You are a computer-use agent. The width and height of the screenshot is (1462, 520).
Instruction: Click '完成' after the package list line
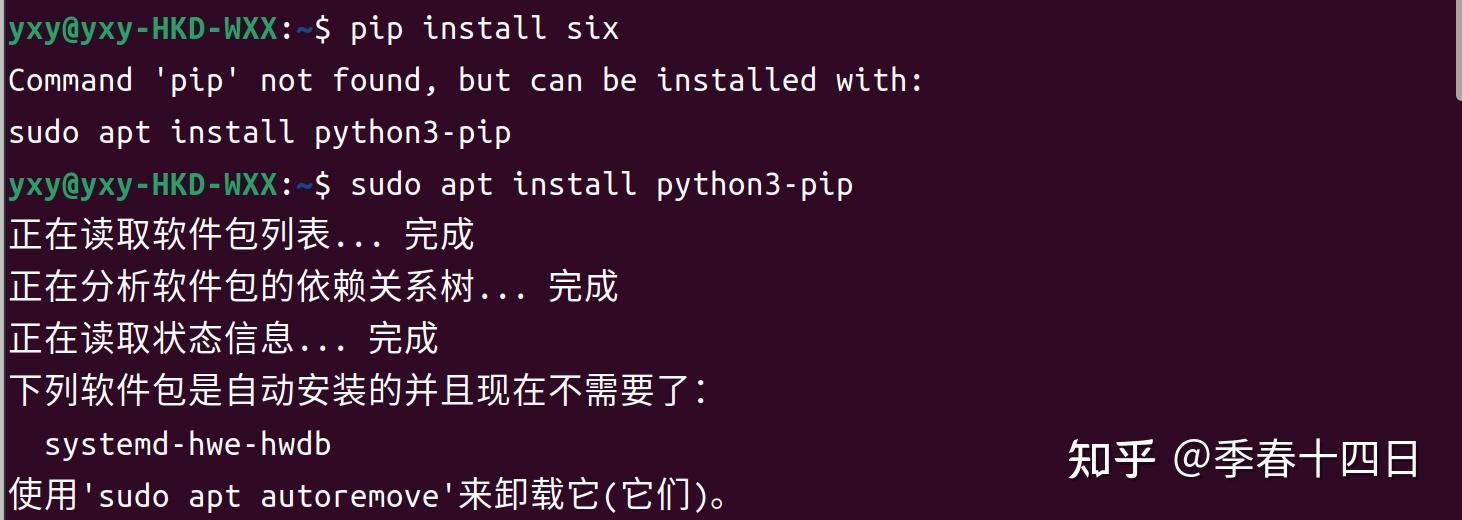(x=439, y=236)
